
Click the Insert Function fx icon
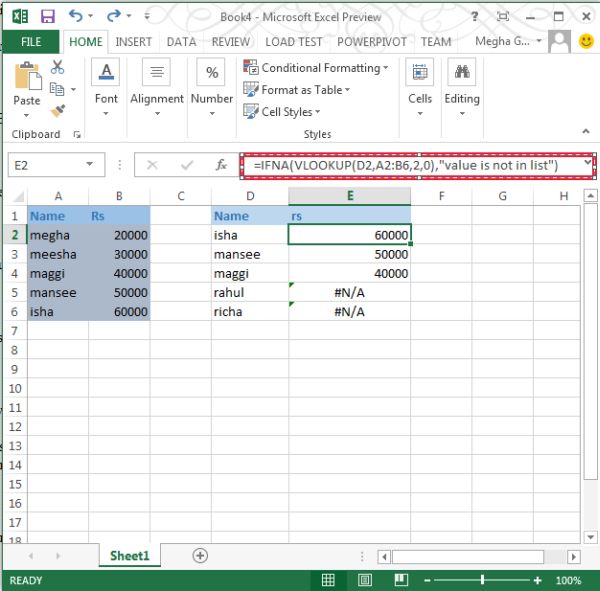pyautogui.click(x=221, y=165)
